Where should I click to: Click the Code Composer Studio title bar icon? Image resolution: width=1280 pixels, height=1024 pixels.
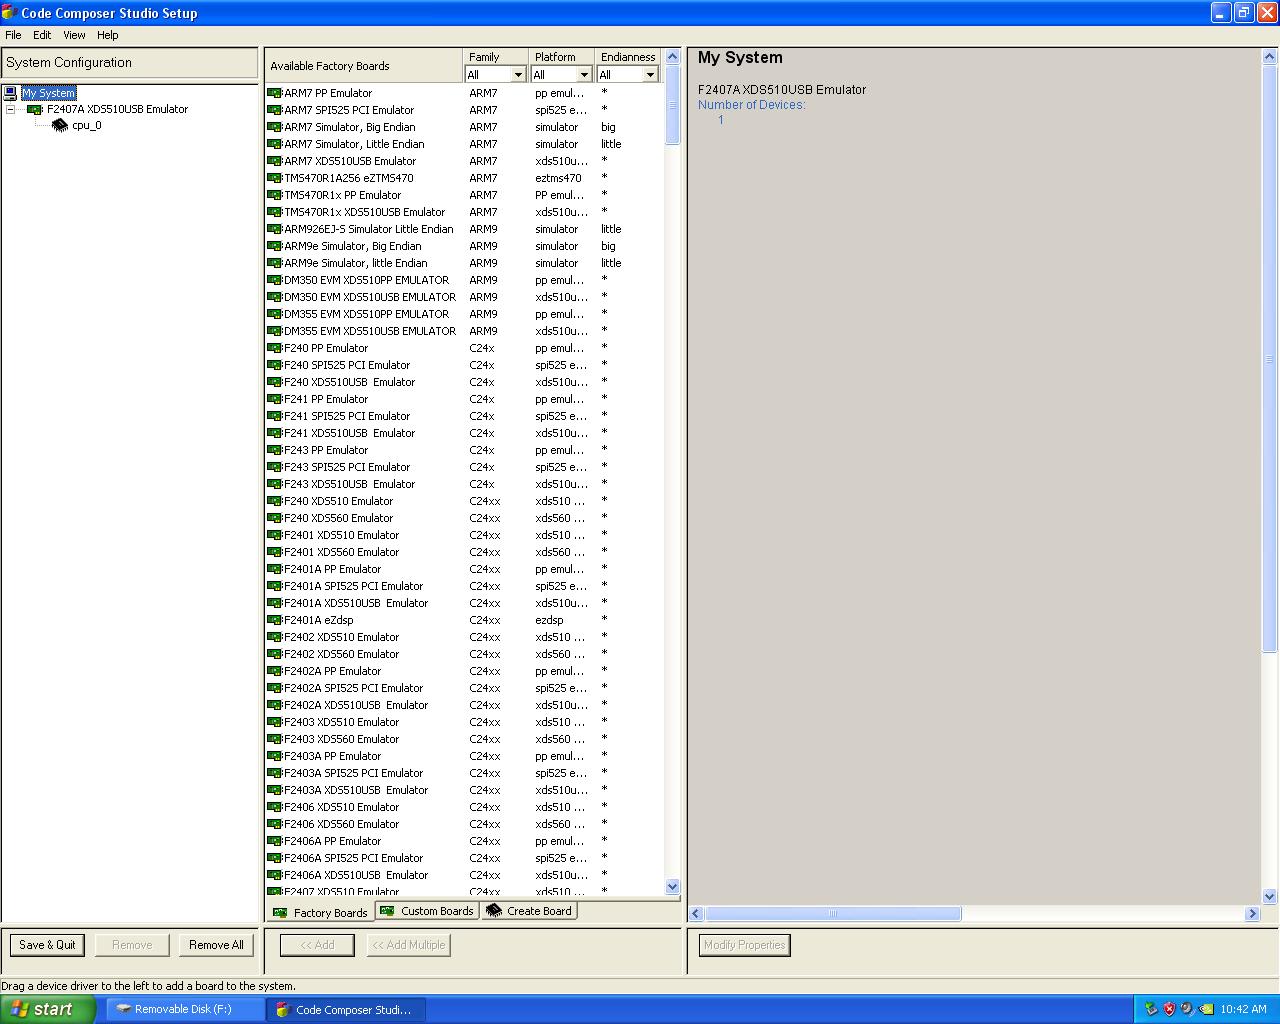coord(9,13)
